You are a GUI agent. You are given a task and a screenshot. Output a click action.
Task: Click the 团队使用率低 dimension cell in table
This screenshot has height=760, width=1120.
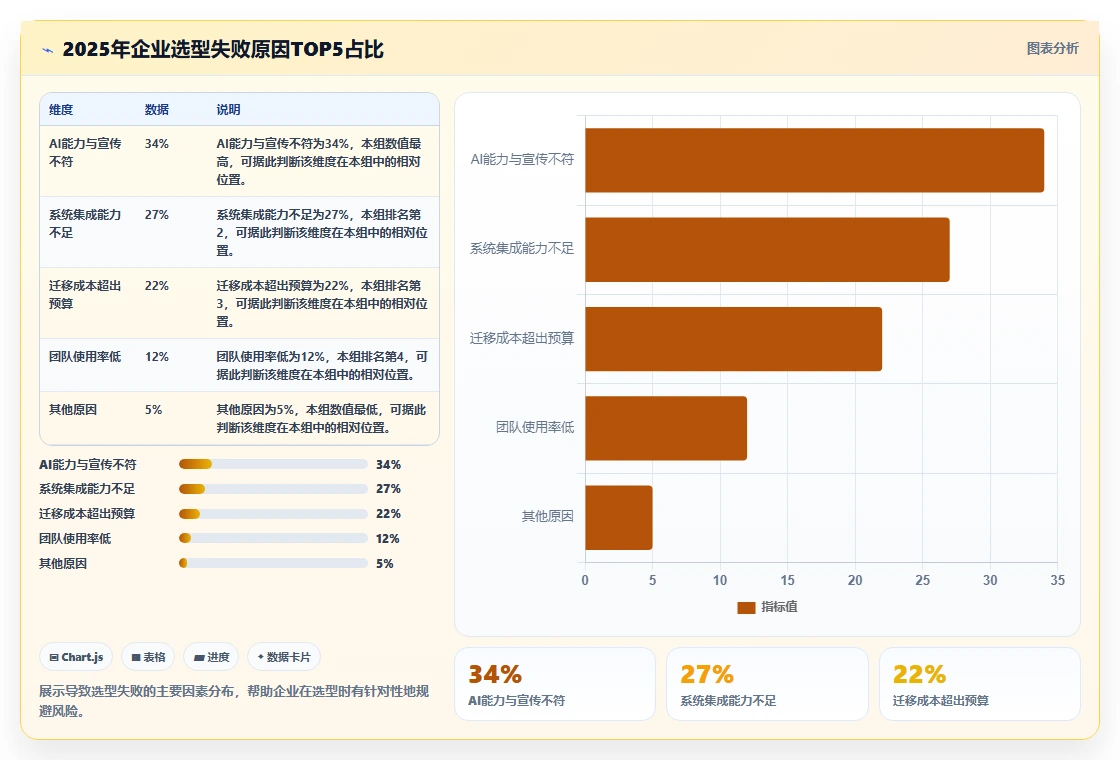85,356
